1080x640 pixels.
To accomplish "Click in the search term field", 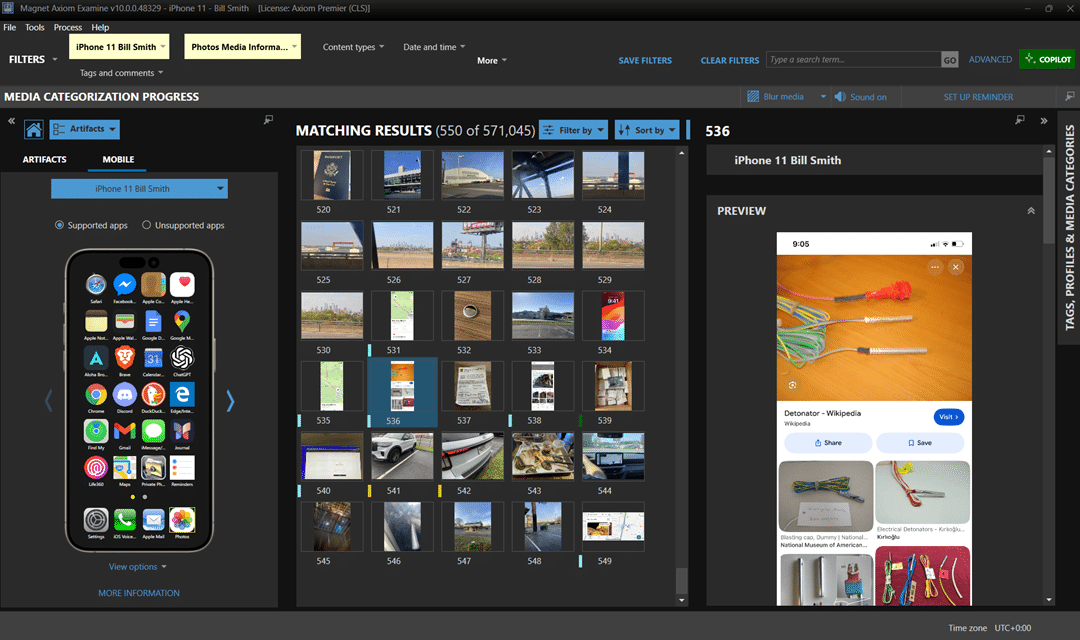I will [853, 60].
